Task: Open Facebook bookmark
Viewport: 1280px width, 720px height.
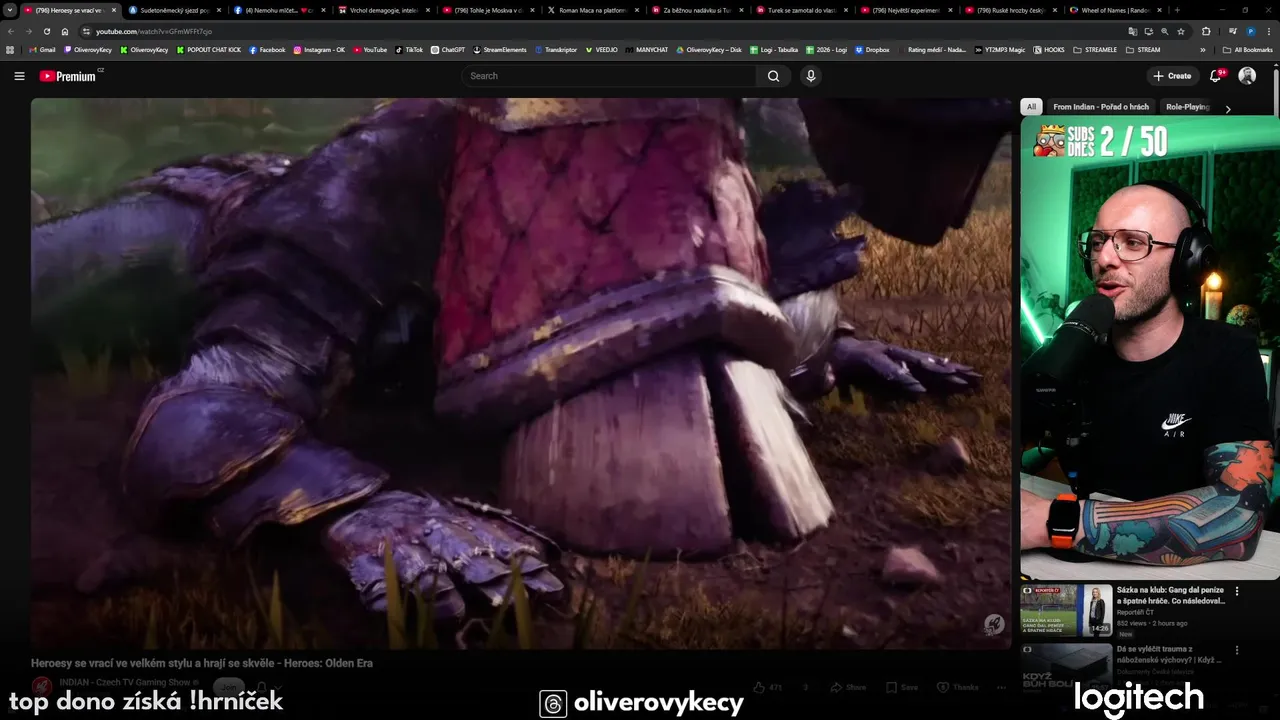Action: (x=267, y=49)
